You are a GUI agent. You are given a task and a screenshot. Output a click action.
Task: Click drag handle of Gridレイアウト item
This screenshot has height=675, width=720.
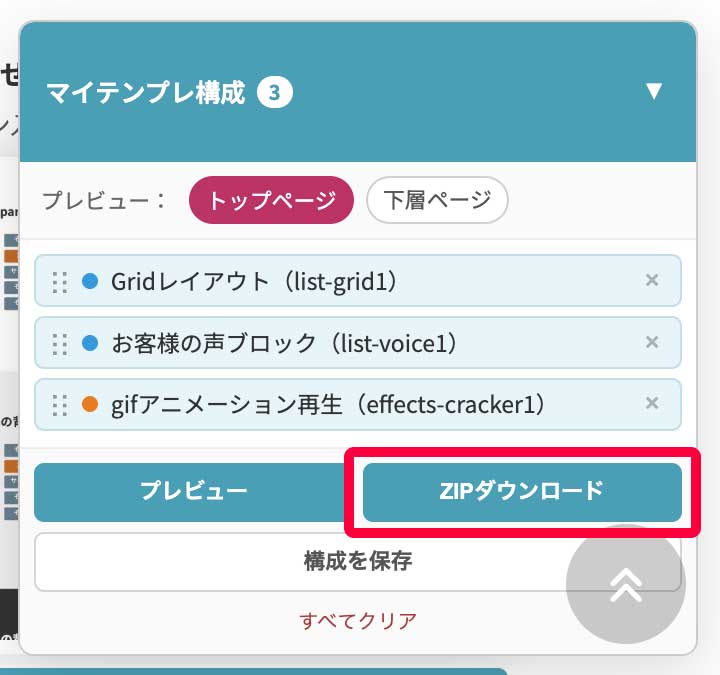tap(59, 281)
